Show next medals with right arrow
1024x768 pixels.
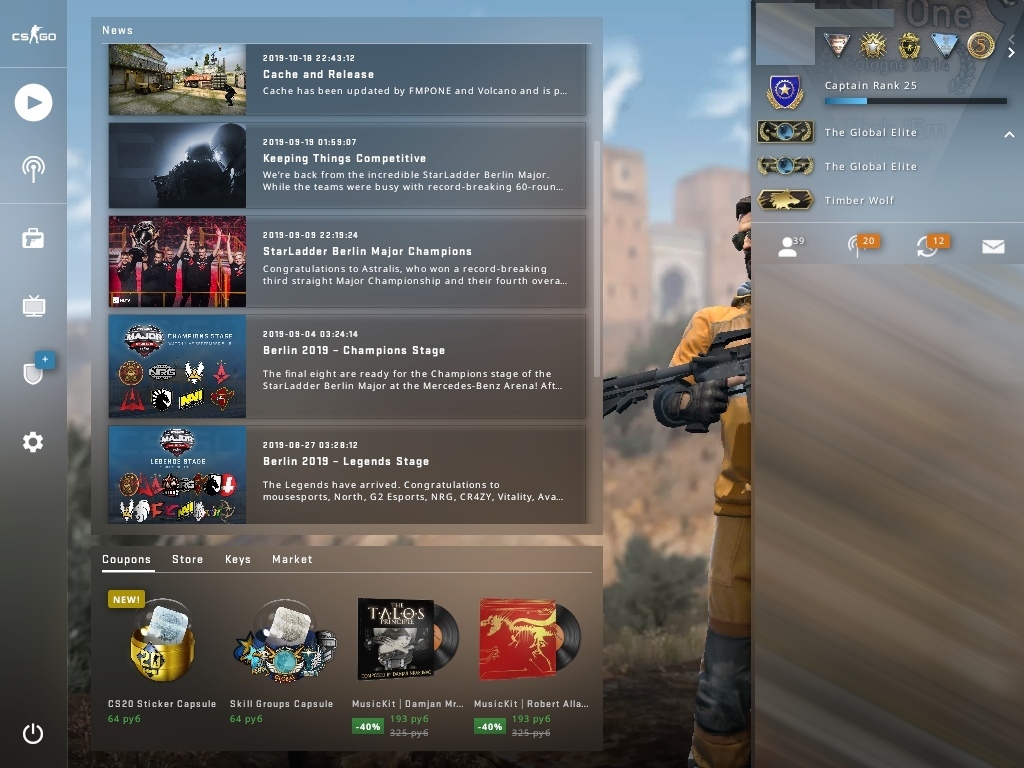tap(1011, 53)
